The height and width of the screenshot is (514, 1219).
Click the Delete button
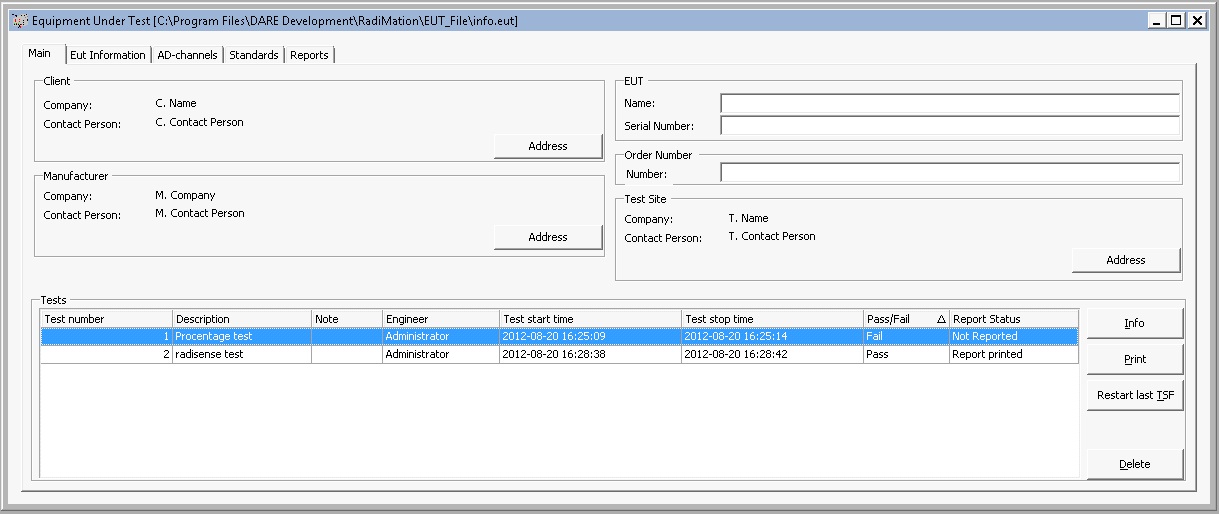coord(1134,464)
